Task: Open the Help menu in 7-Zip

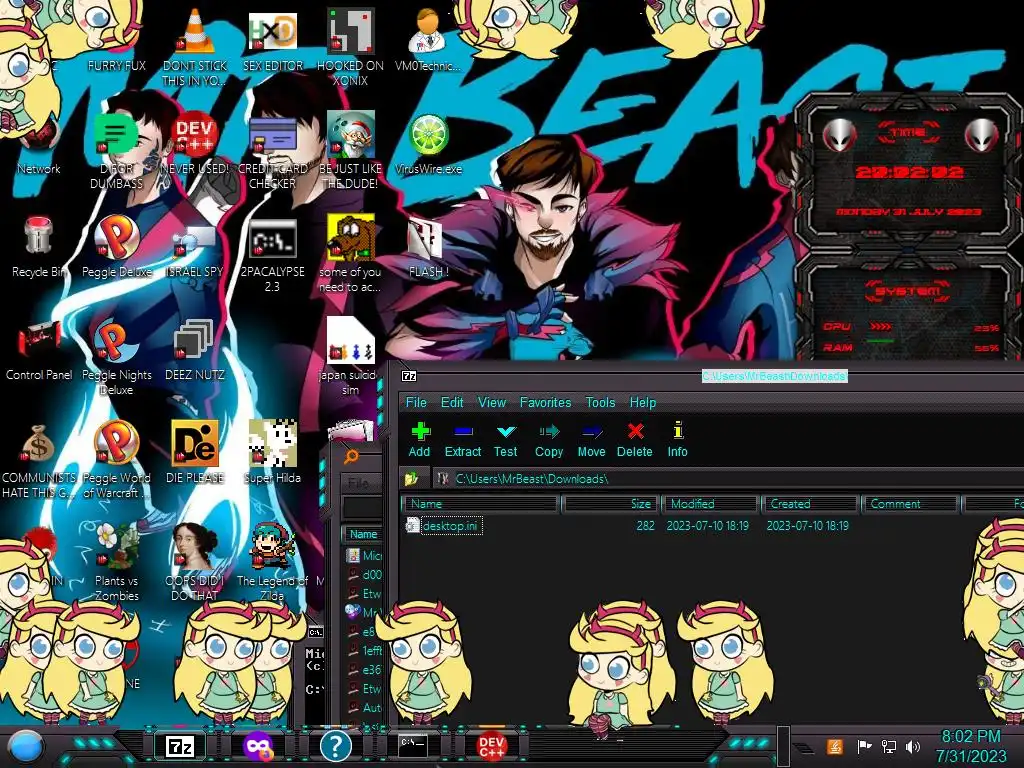Action: pyautogui.click(x=643, y=402)
